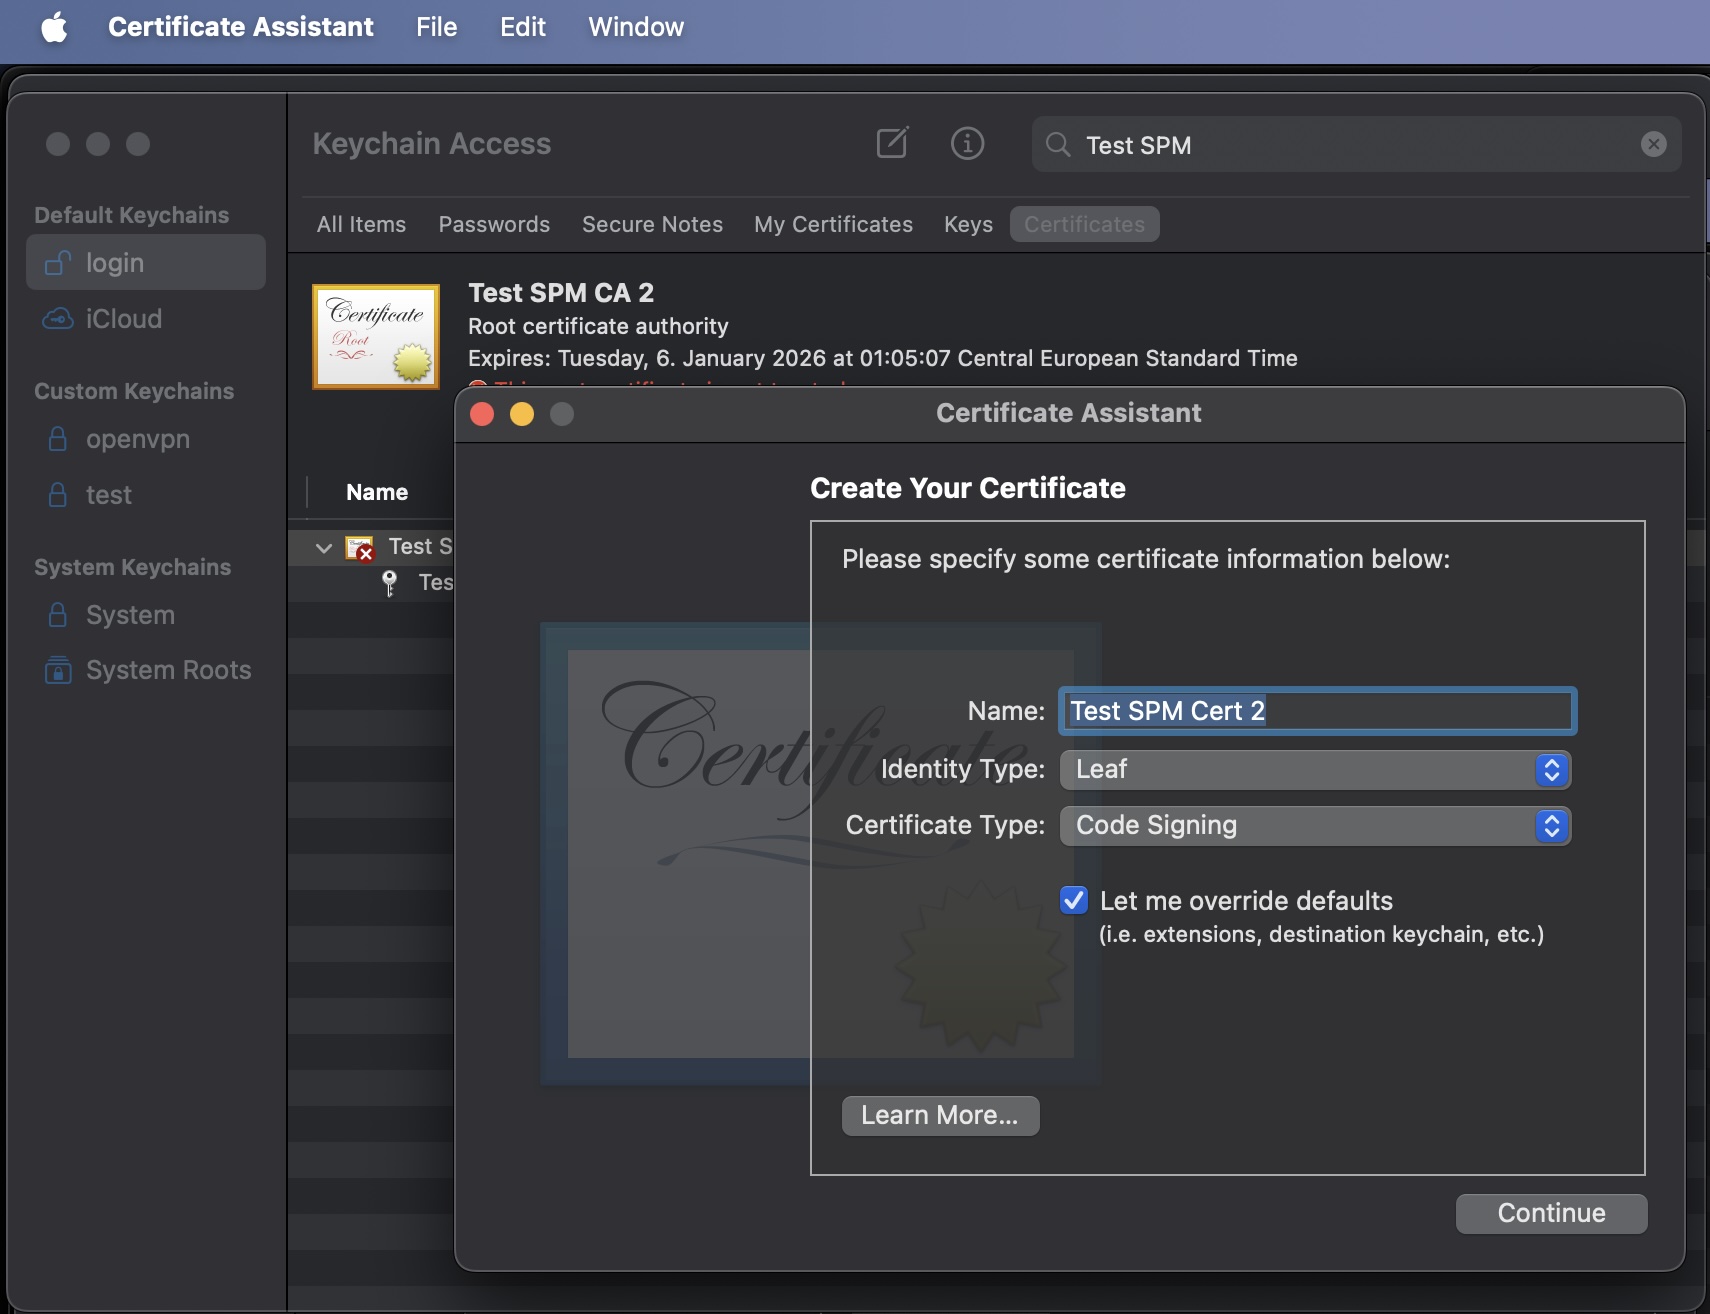Screen dimensions: 1710x1314
Task: Select the test custom keychain
Action: [146, 495]
